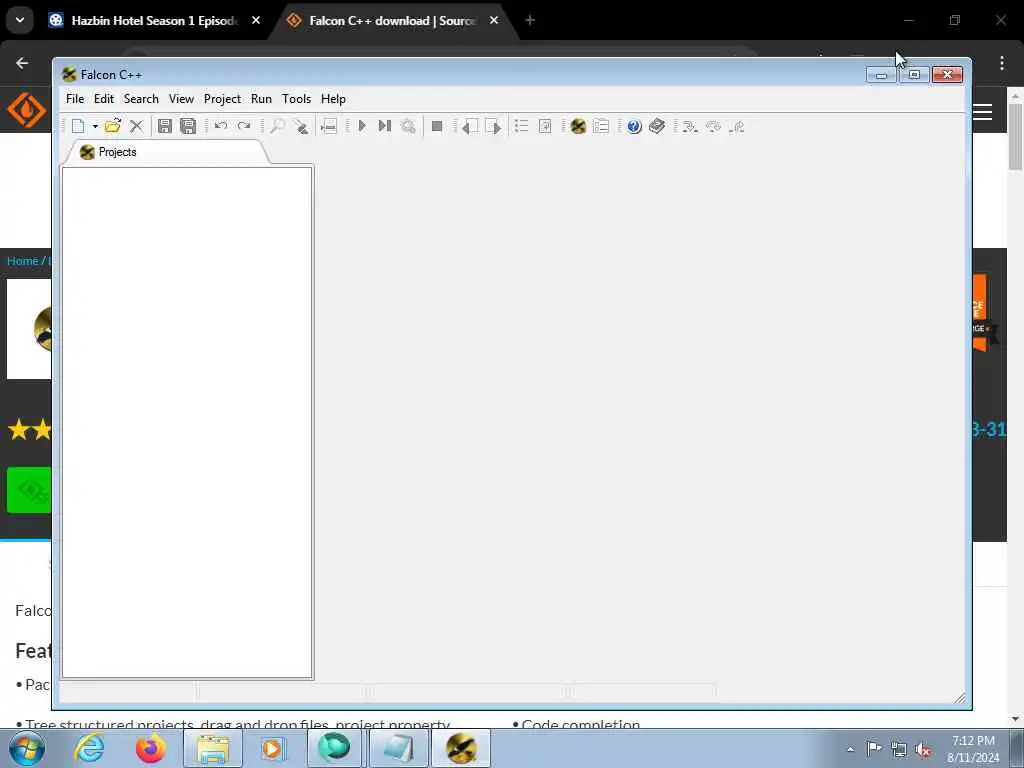Click the Falcon C++ taskbar button

point(461,748)
